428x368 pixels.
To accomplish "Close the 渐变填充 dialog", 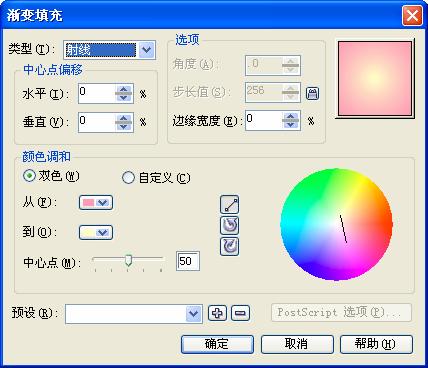I will [x=412, y=15].
